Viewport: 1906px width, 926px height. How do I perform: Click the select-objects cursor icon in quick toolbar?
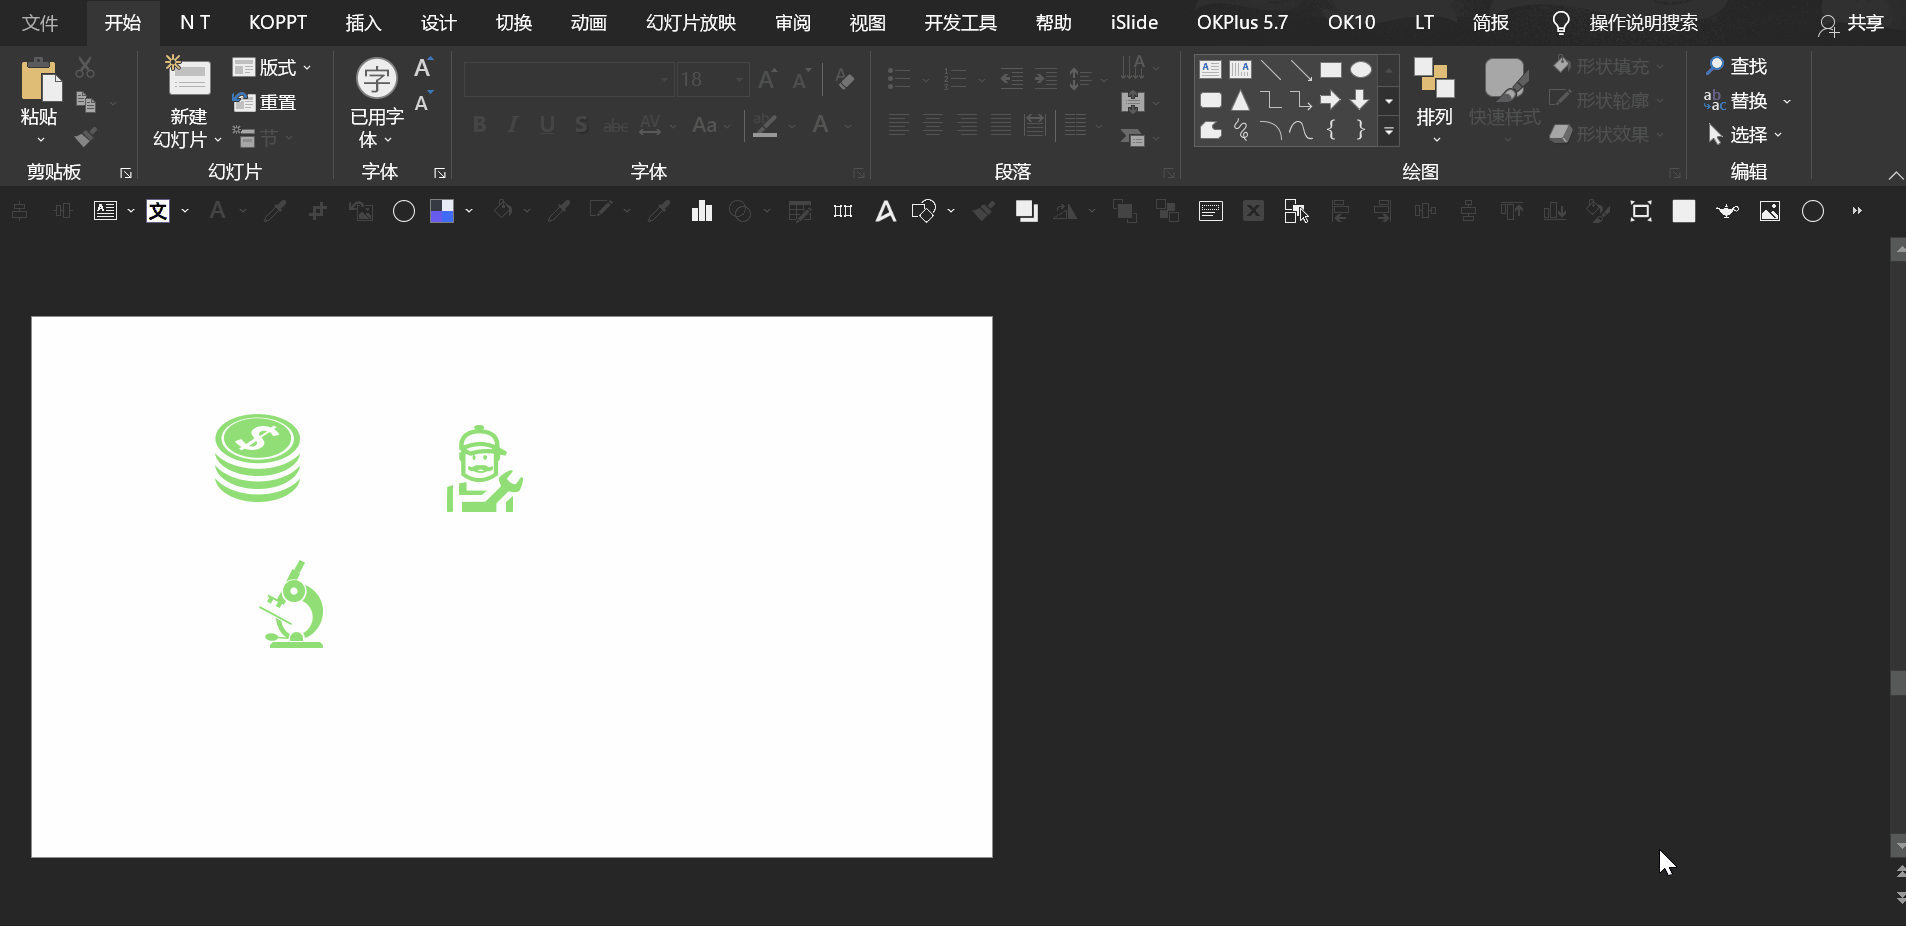coord(1296,211)
